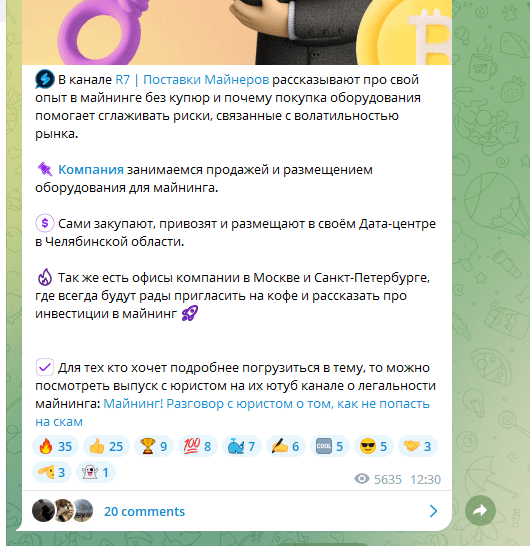
Task: Click the commenter avatars stack
Action: (x=63, y=510)
